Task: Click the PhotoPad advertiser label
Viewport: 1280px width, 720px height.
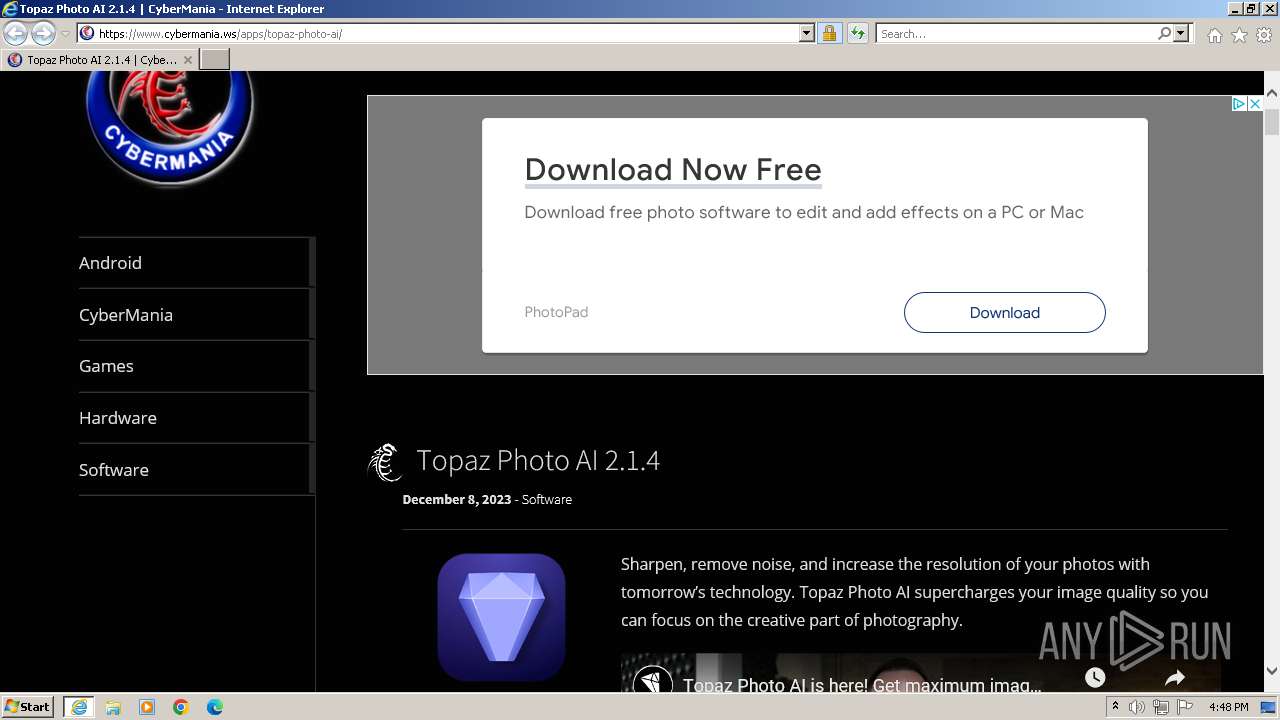Action: coord(556,312)
